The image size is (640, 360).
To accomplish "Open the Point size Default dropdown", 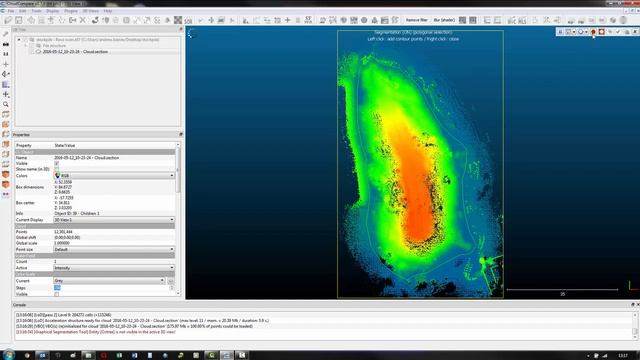I will [114, 249].
